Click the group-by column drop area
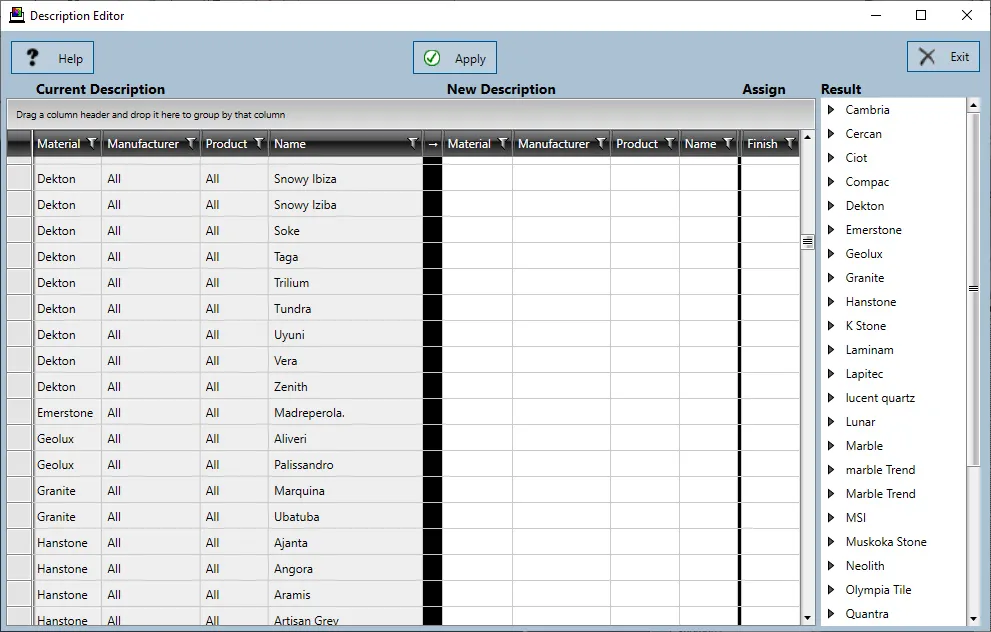The image size is (991, 632). tap(411, 114)
